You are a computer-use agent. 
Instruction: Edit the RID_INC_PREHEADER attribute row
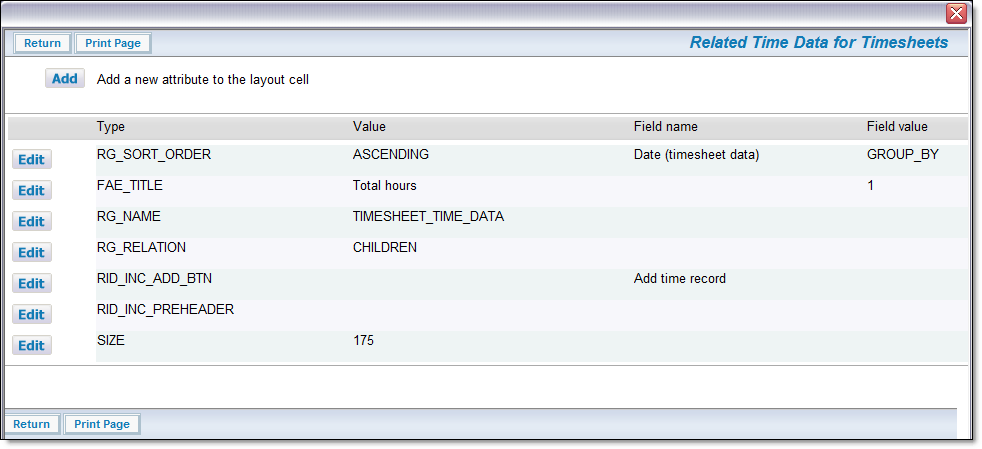click(x=31, y=314)
